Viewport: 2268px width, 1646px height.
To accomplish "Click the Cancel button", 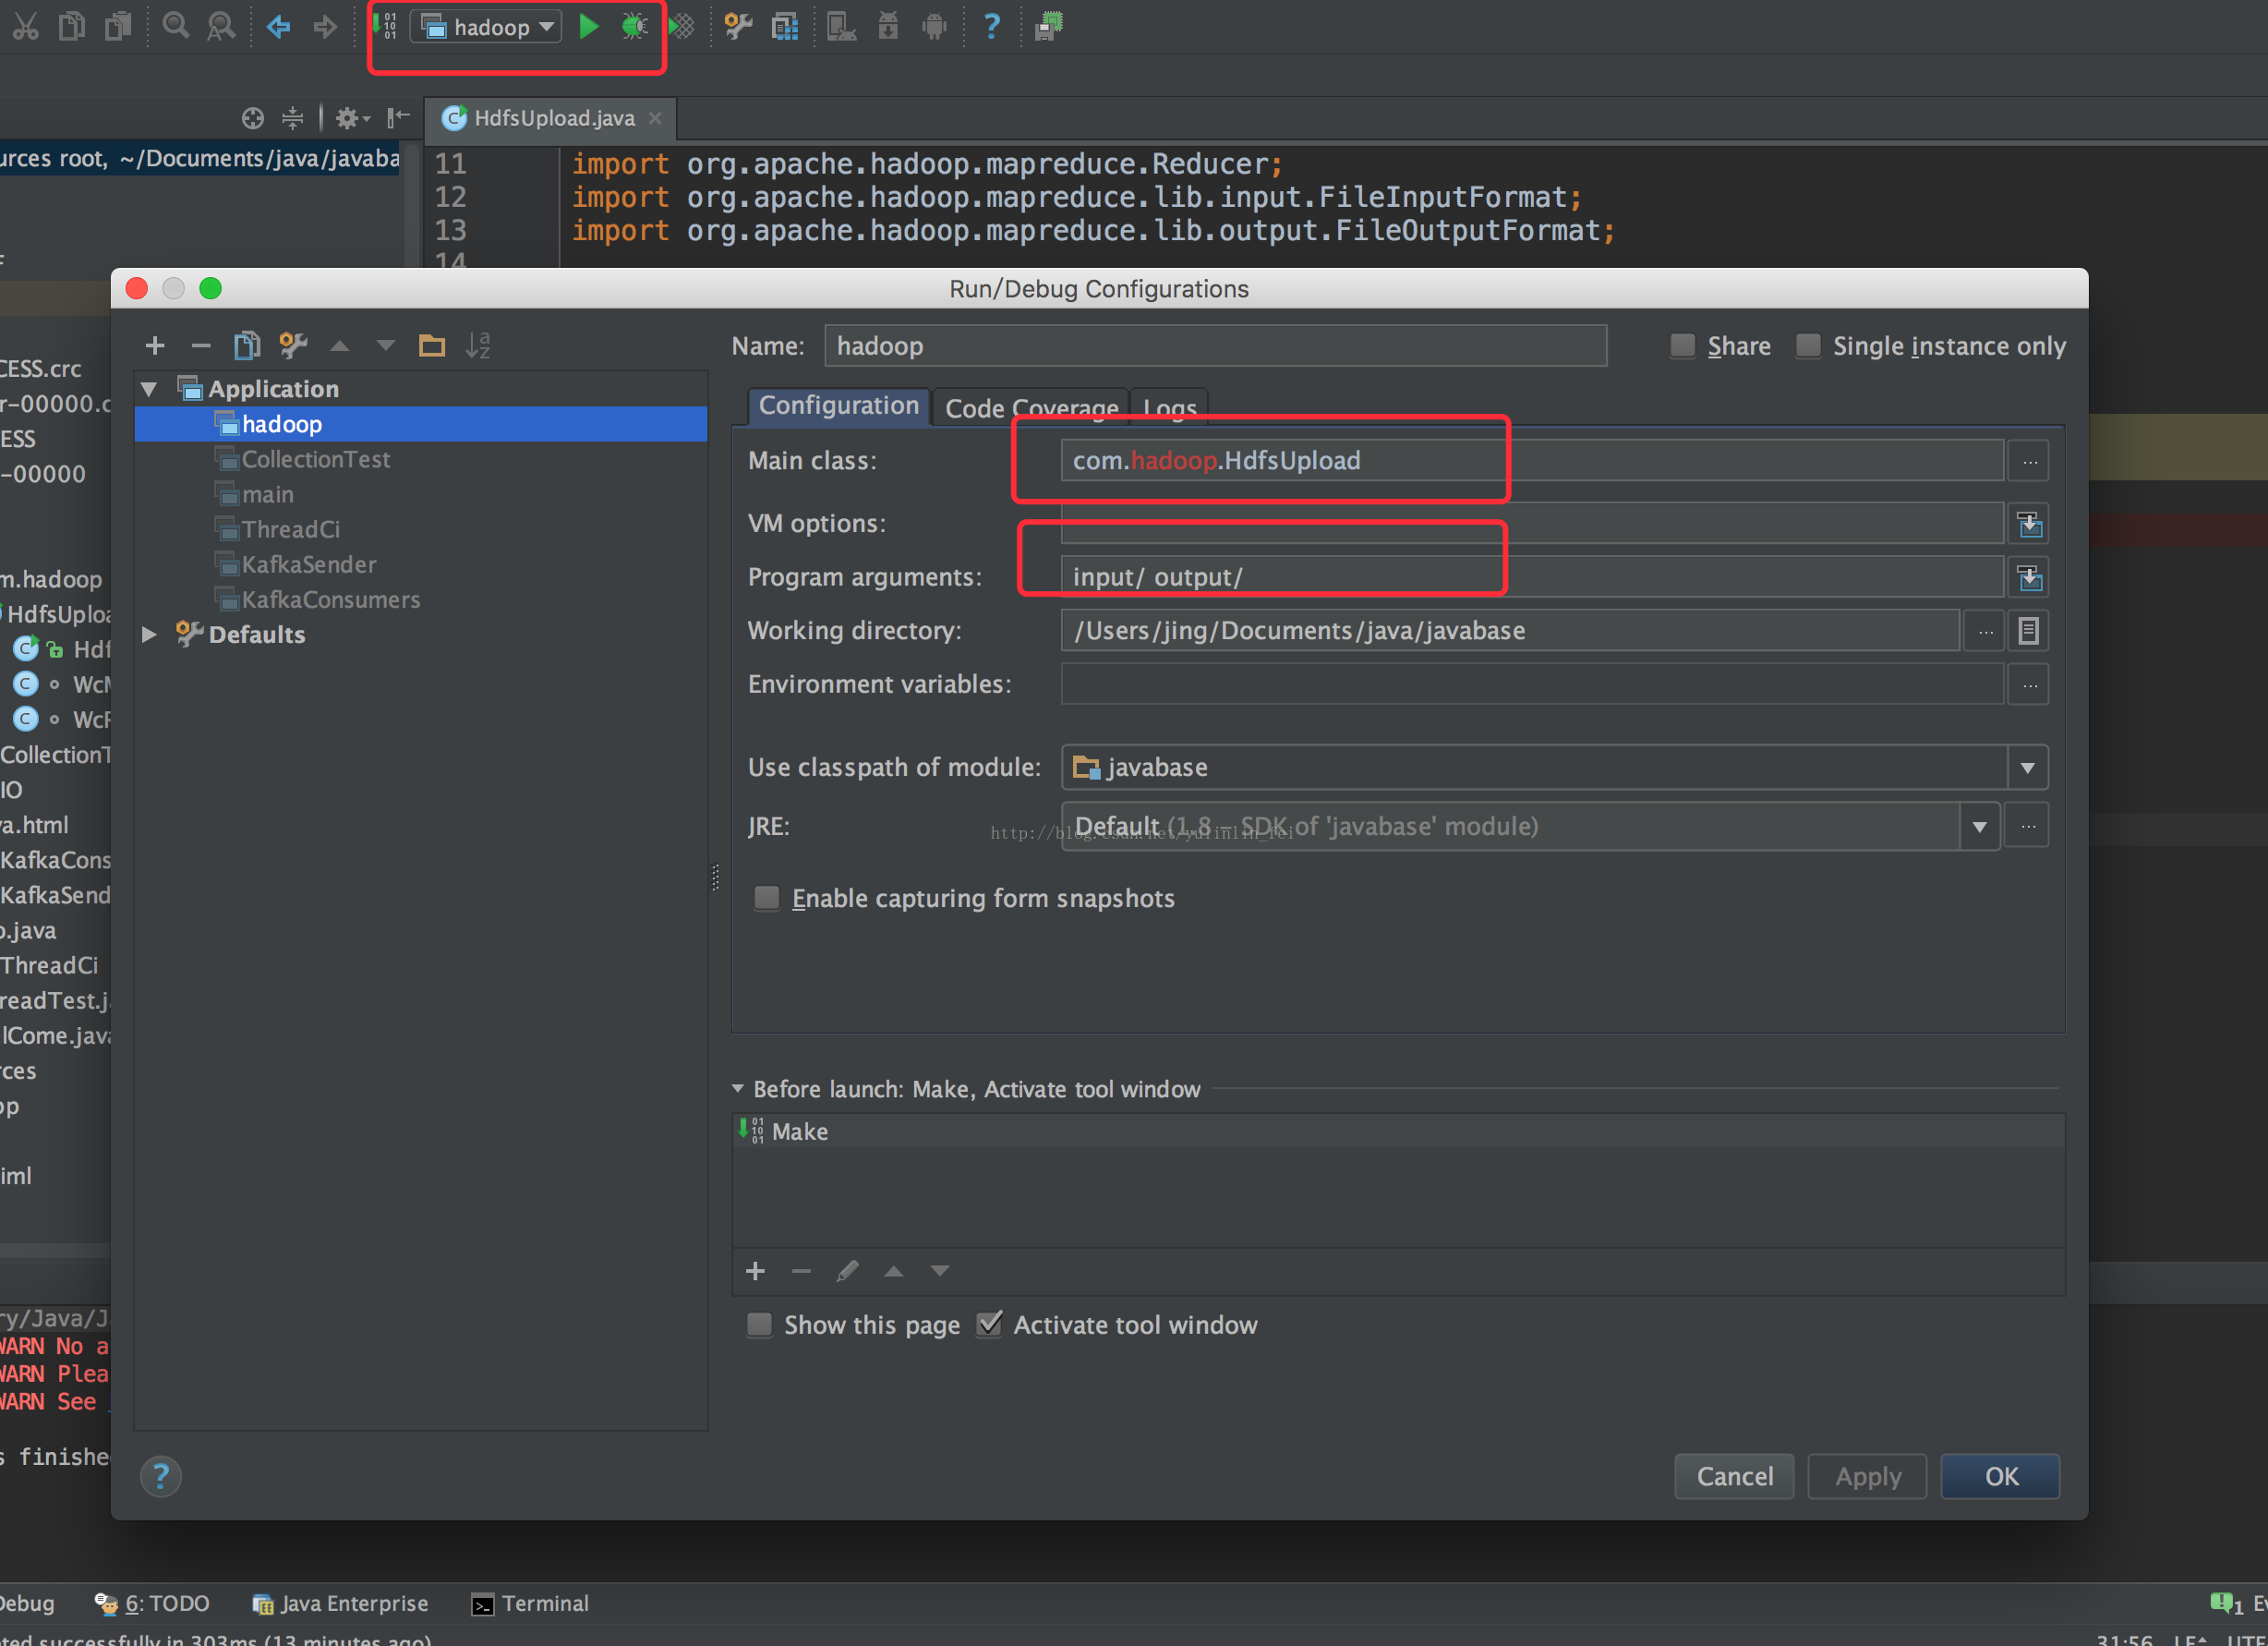I will (1734, 1476).
